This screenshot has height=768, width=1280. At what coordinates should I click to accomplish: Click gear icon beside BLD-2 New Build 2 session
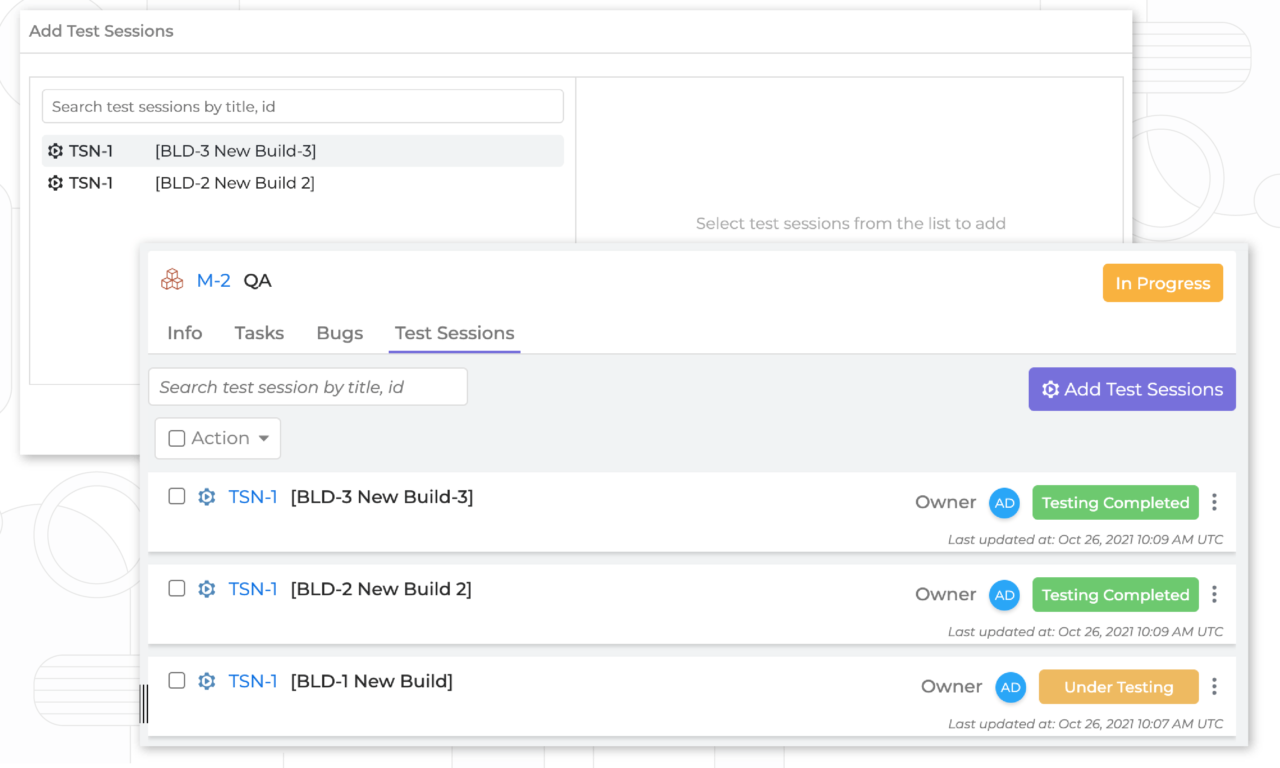click(207, 589)
